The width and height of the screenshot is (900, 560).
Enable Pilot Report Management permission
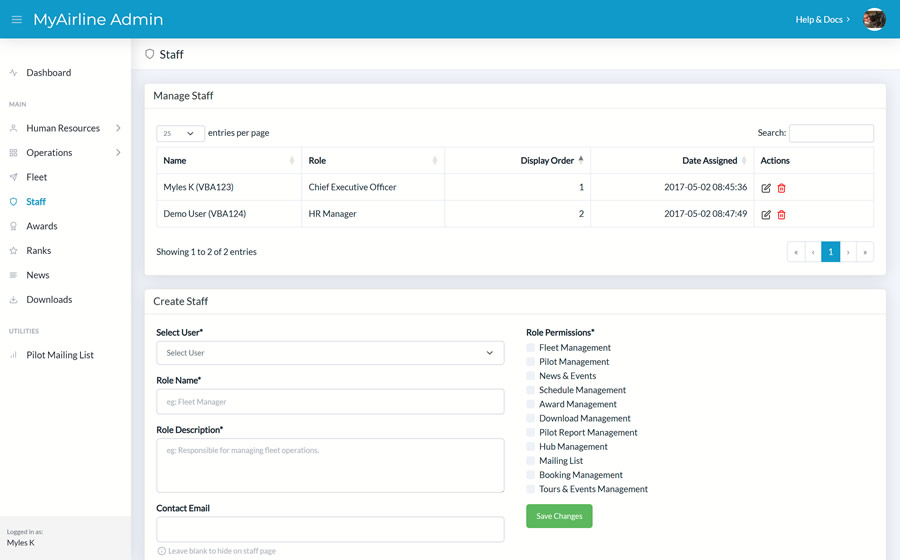[530, 433]
